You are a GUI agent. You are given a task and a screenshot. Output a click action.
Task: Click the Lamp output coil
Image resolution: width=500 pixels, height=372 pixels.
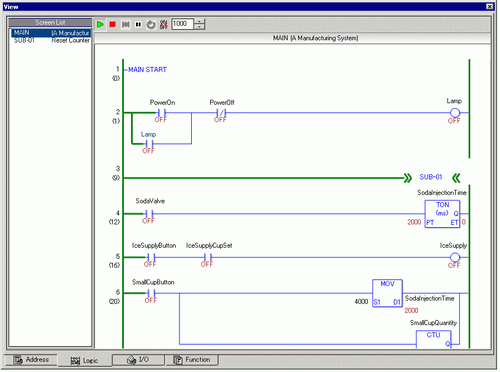click(x=455, y=113)
